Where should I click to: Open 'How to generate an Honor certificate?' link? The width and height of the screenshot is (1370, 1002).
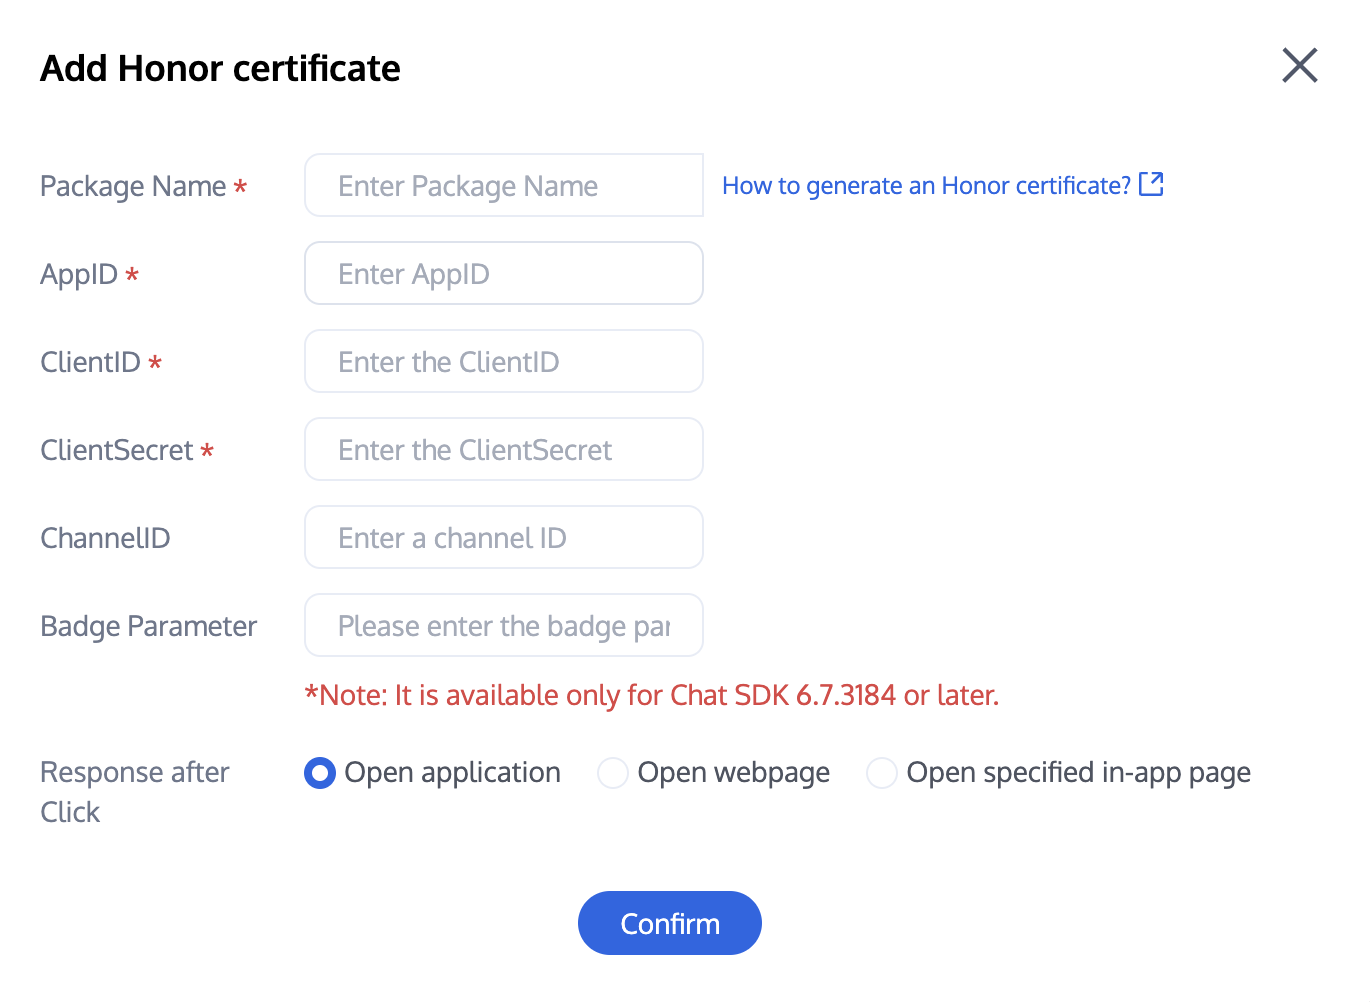[x=926, y=186]
